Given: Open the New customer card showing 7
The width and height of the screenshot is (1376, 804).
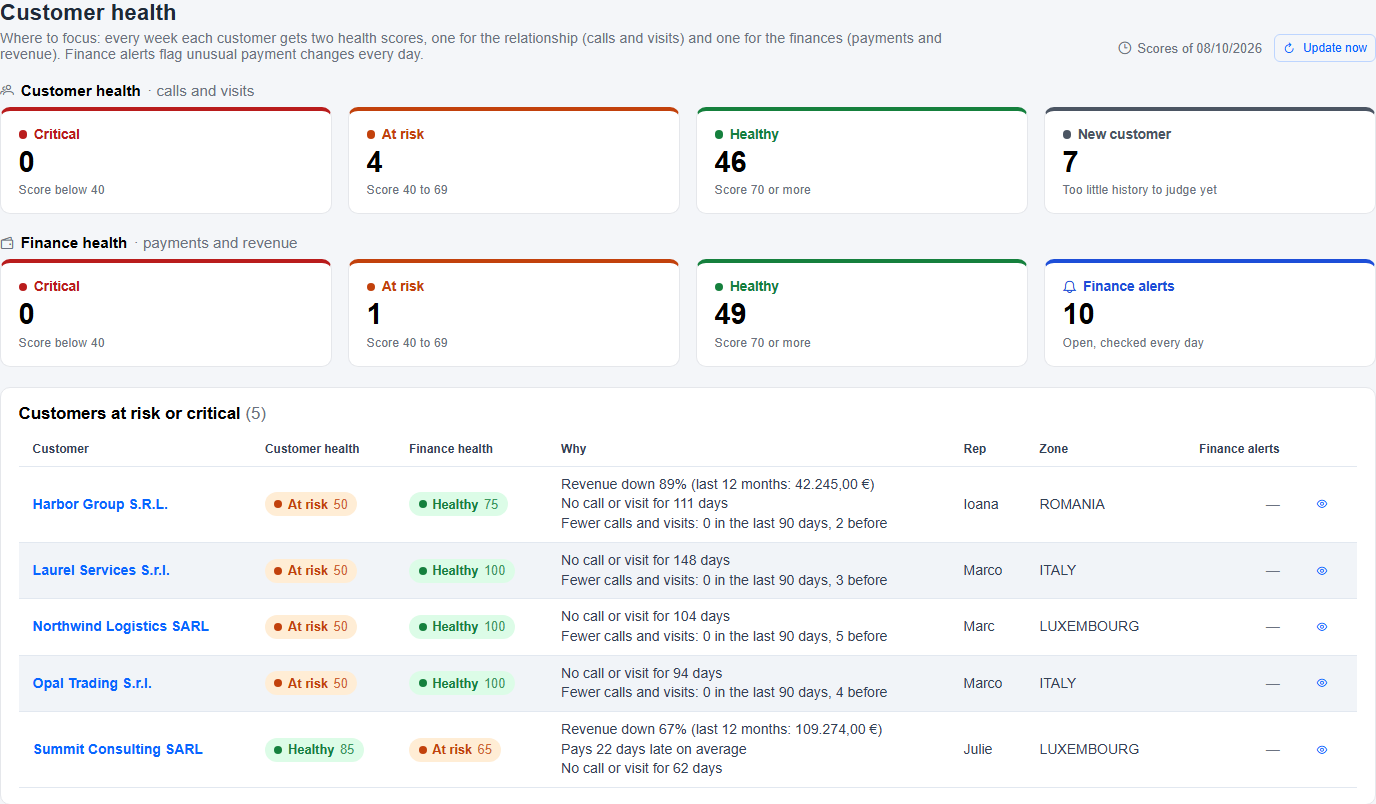Looking at the screenshot, I should coord(1210,160).
